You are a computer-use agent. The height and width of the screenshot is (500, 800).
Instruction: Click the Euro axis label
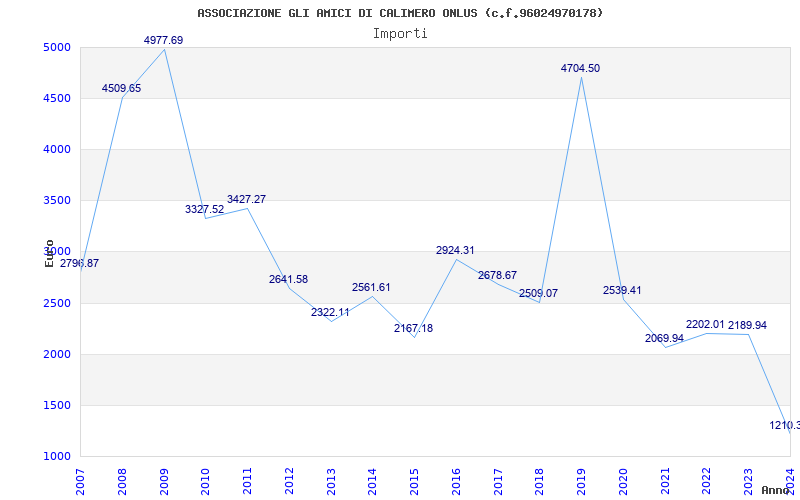click(x=49, y=253)
